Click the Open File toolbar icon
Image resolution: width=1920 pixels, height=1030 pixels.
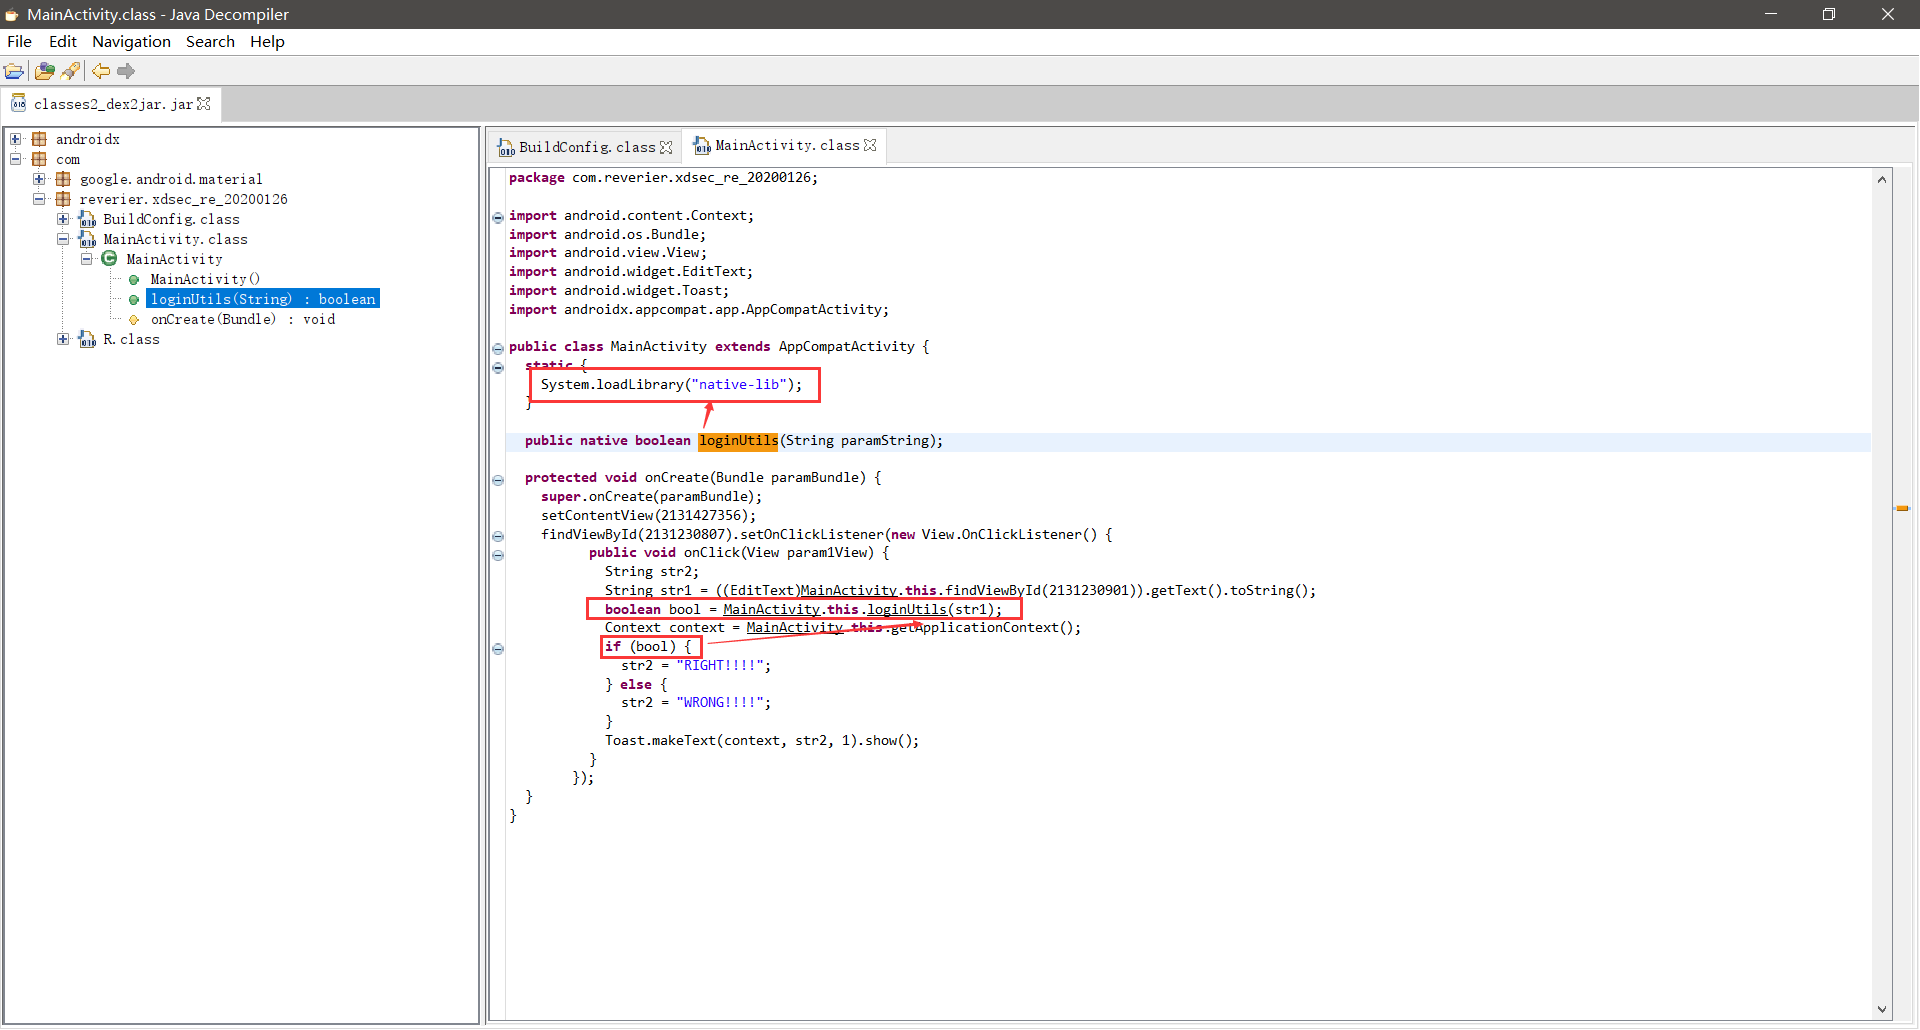(x=14, y=71)
